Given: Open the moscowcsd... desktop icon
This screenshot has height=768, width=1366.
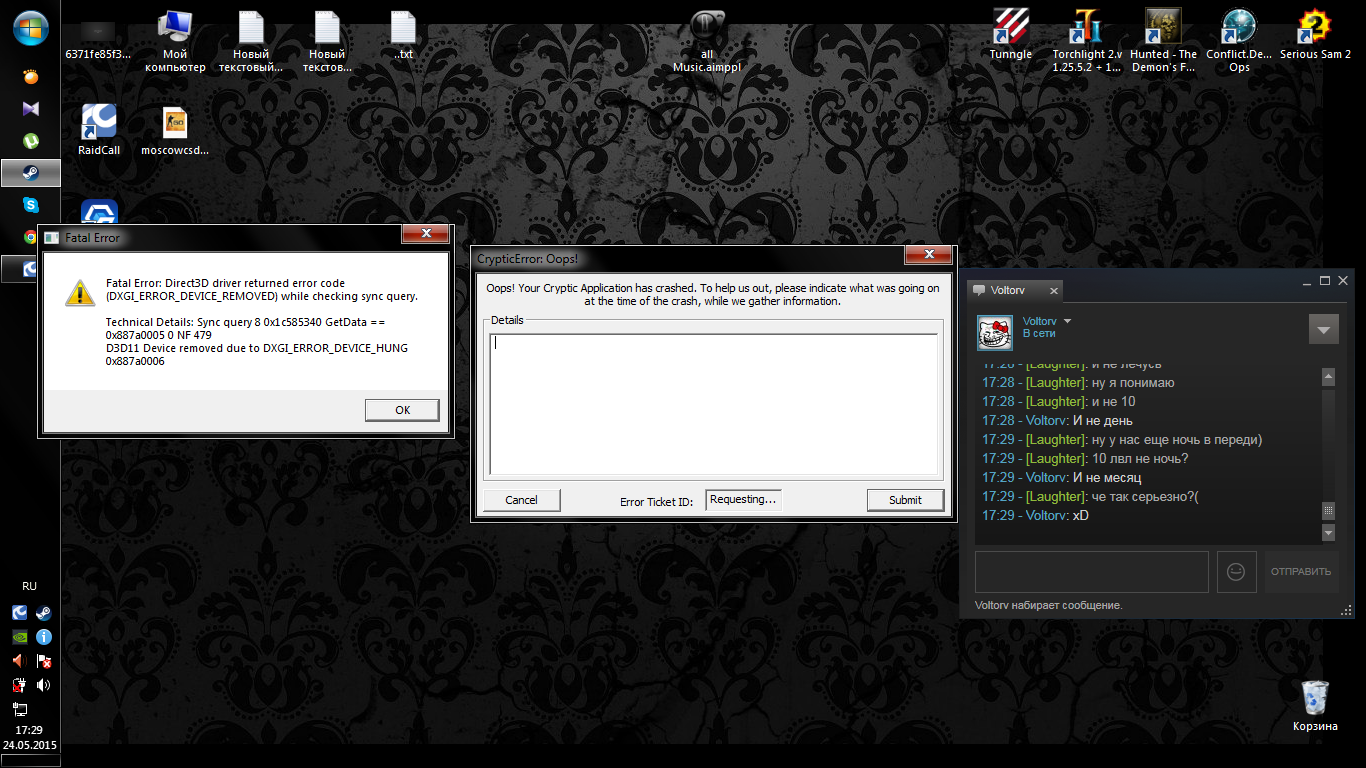Looking at the screenshot, I should pos(175,130).
